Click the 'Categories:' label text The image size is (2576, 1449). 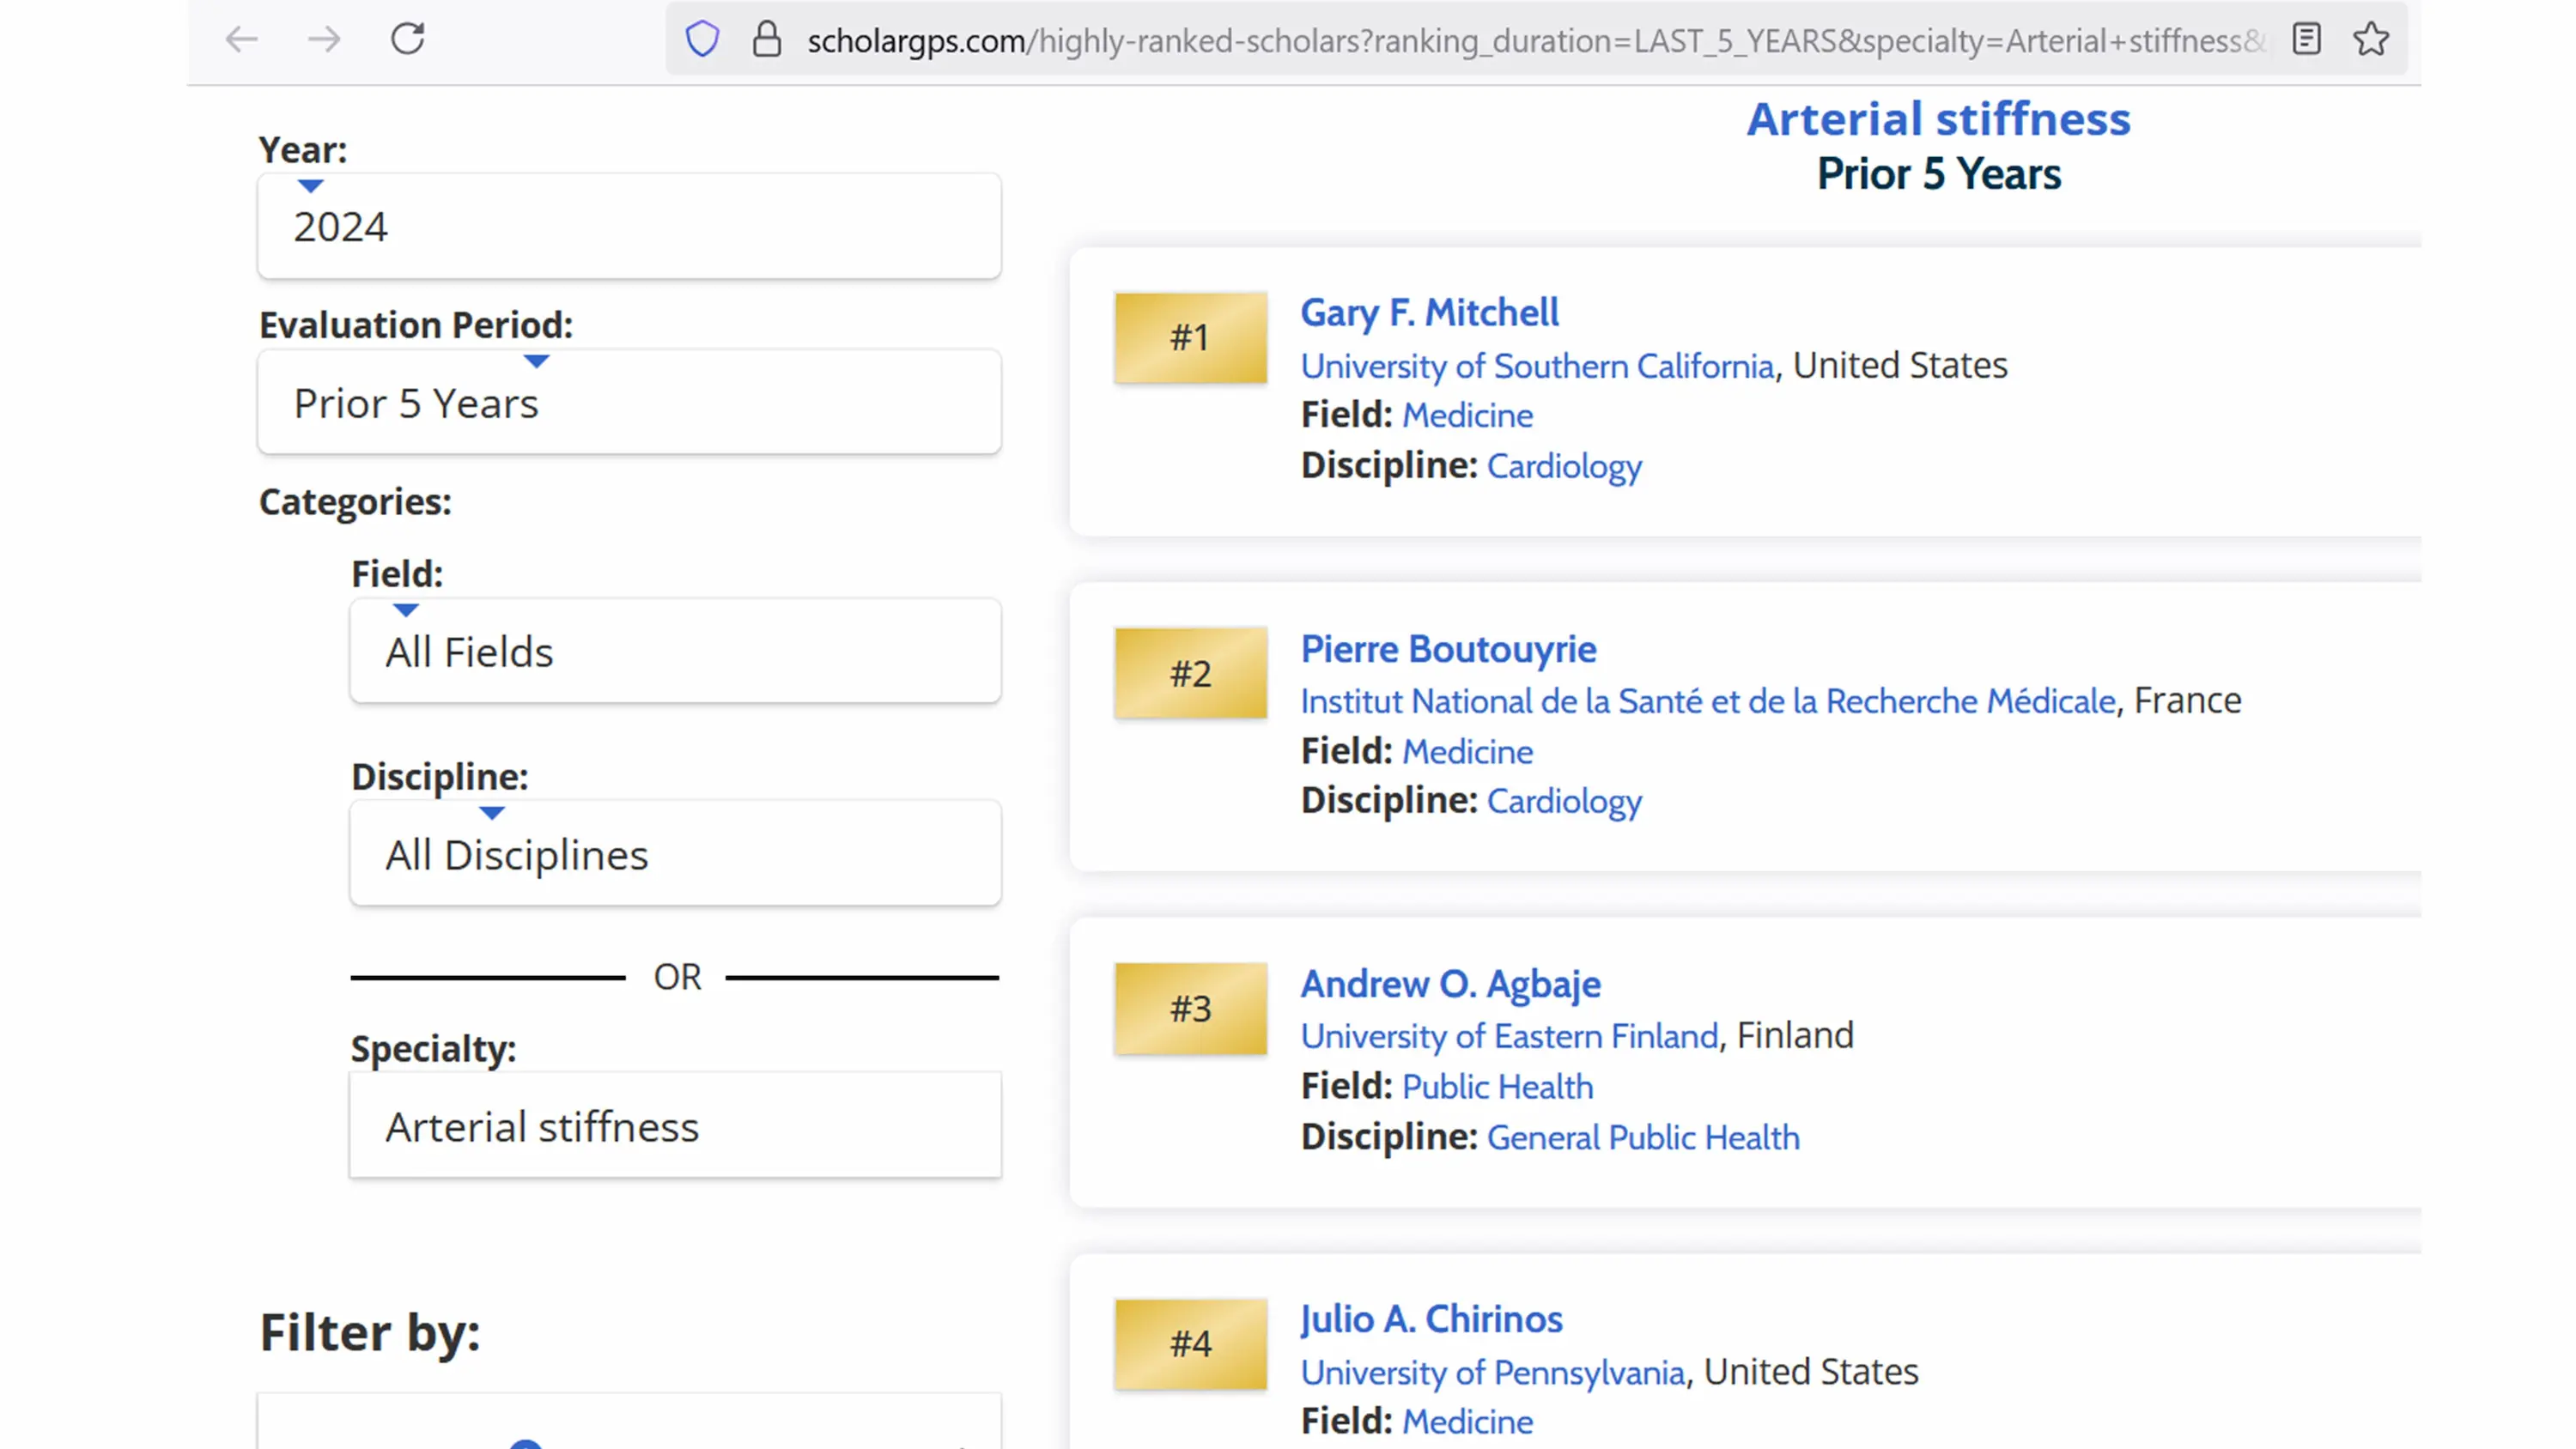tap(355, 502)
